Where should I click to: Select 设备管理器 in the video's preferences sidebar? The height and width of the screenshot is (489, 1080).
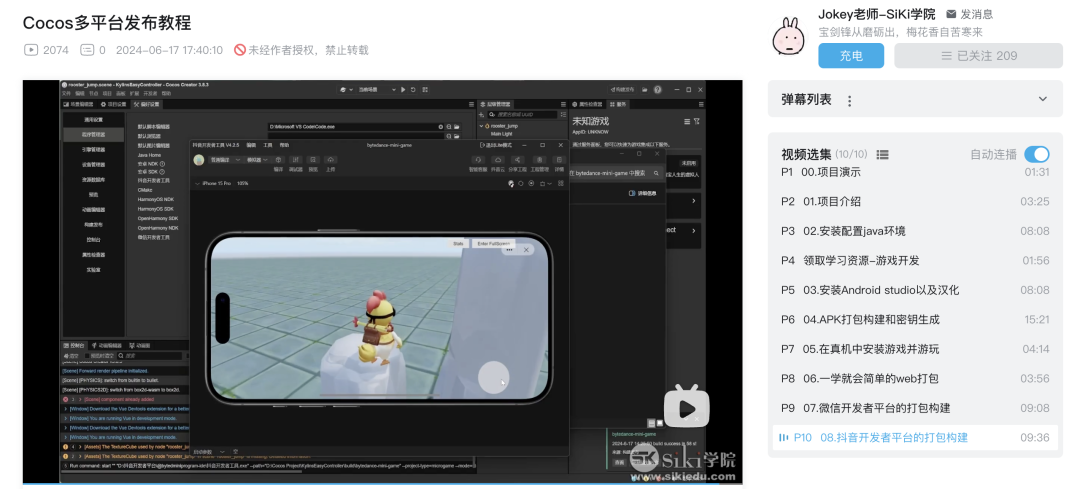click(x=93, y=165)
